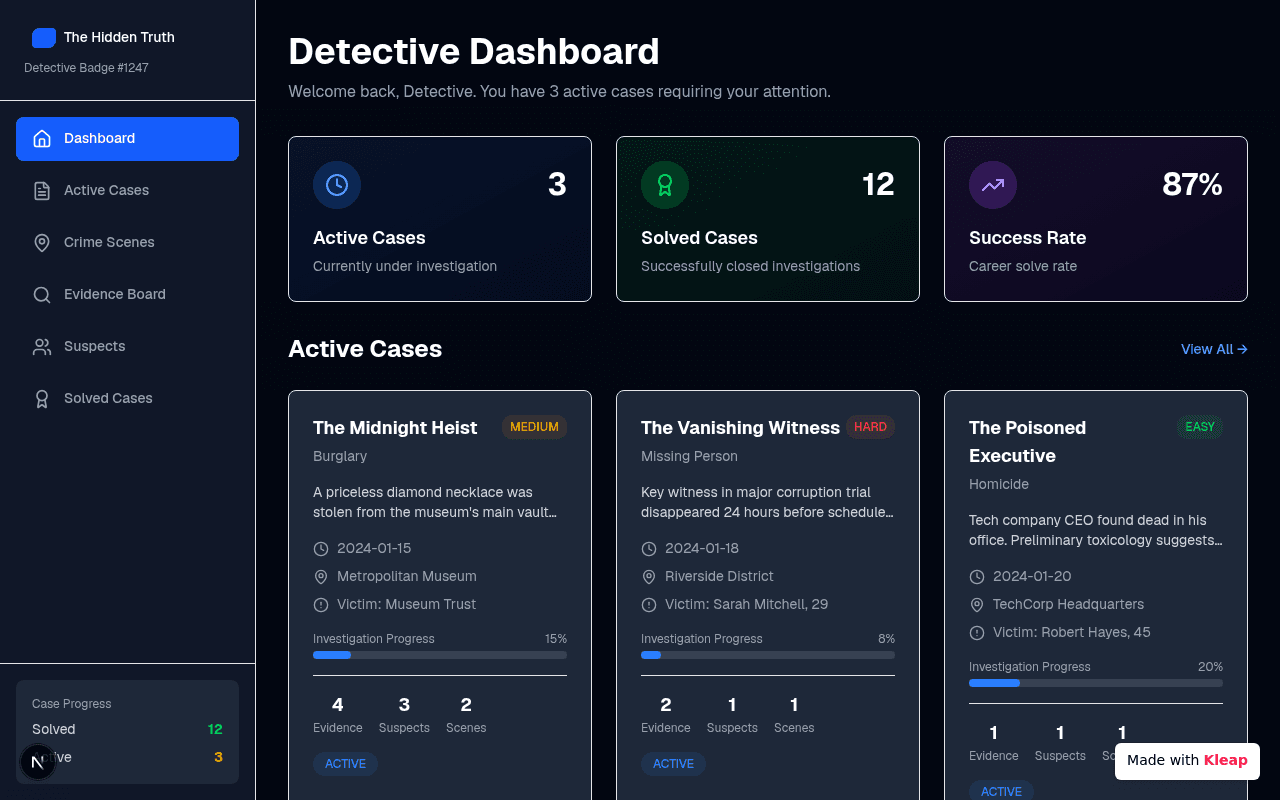Open The Poisoned Executive case title
Viewport: 1280px width, 800px height.
click(x=1027, y=442)
